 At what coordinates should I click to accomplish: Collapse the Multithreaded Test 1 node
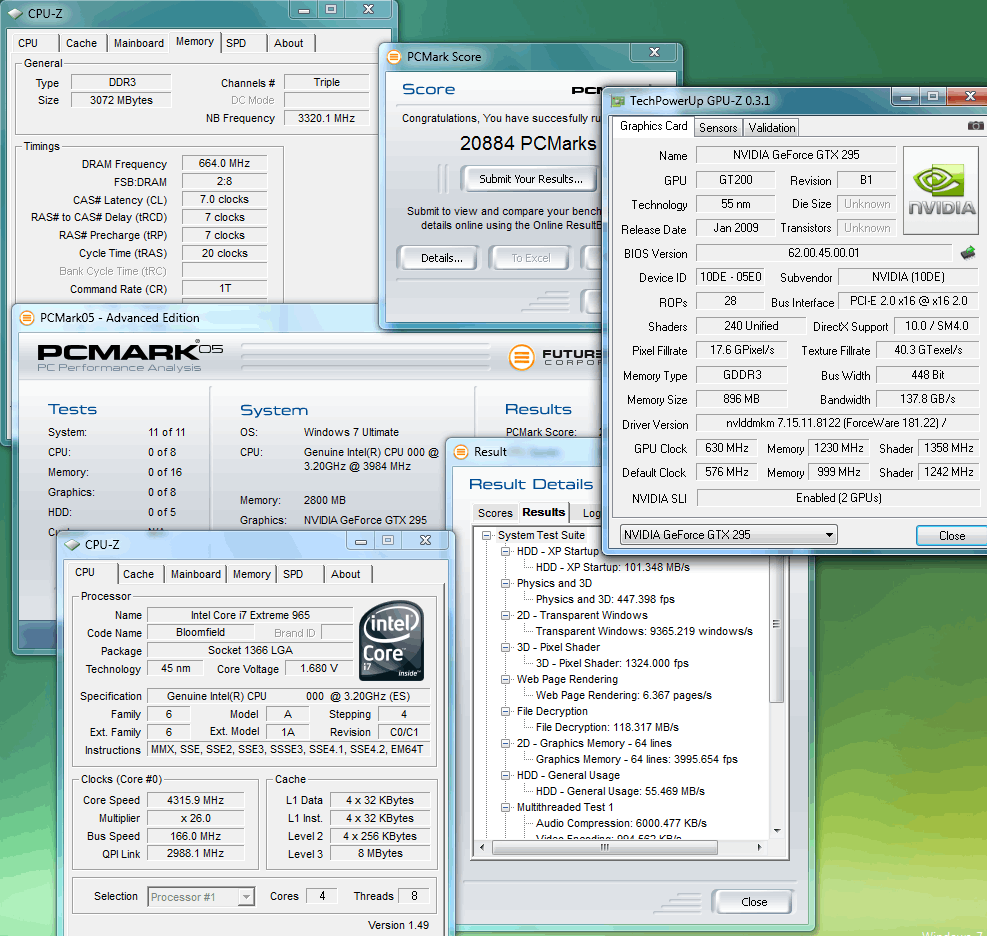(x=505, y=808)
